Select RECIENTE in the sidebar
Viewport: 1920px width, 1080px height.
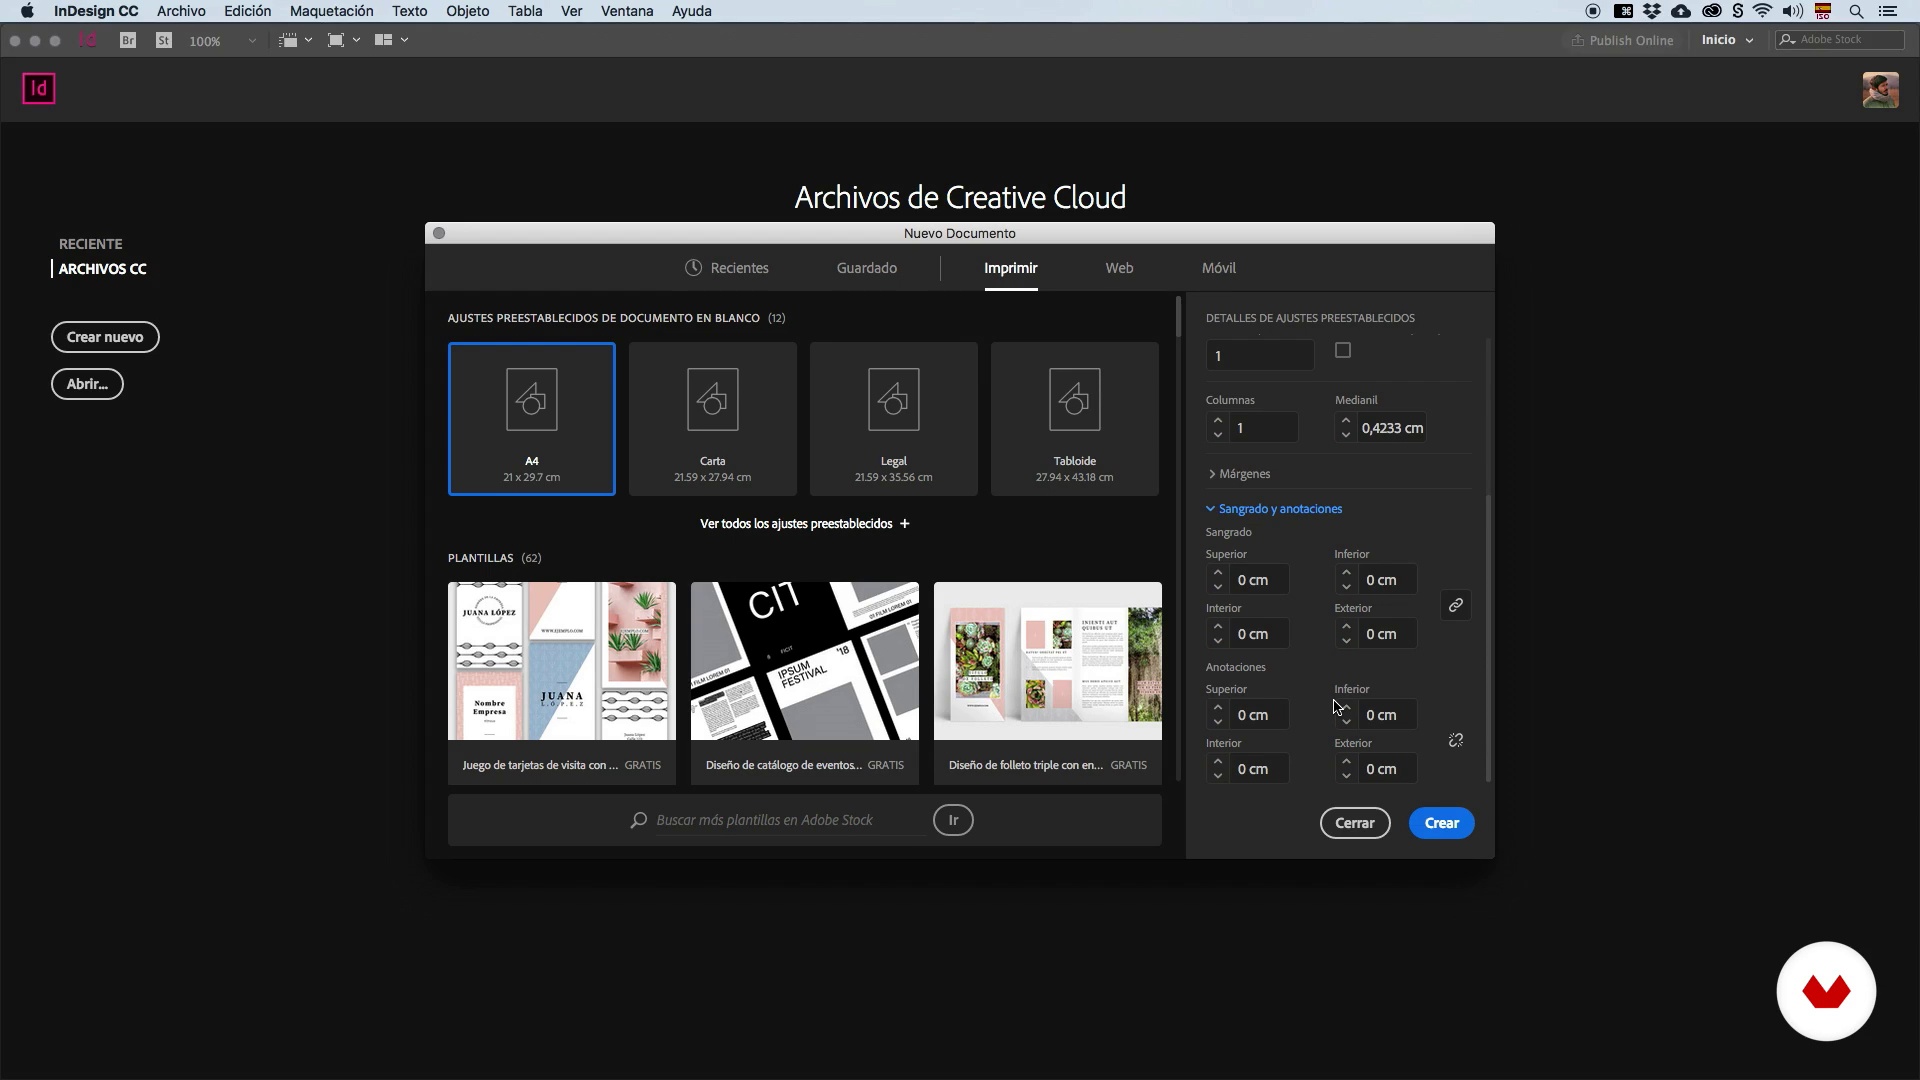(90, 245)
